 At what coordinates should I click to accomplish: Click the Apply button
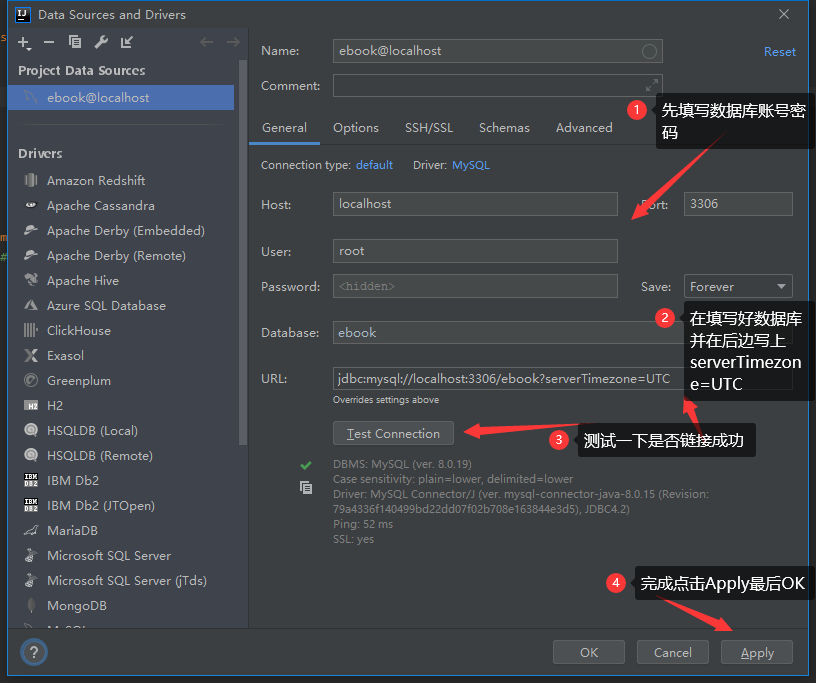pos(757,652)
